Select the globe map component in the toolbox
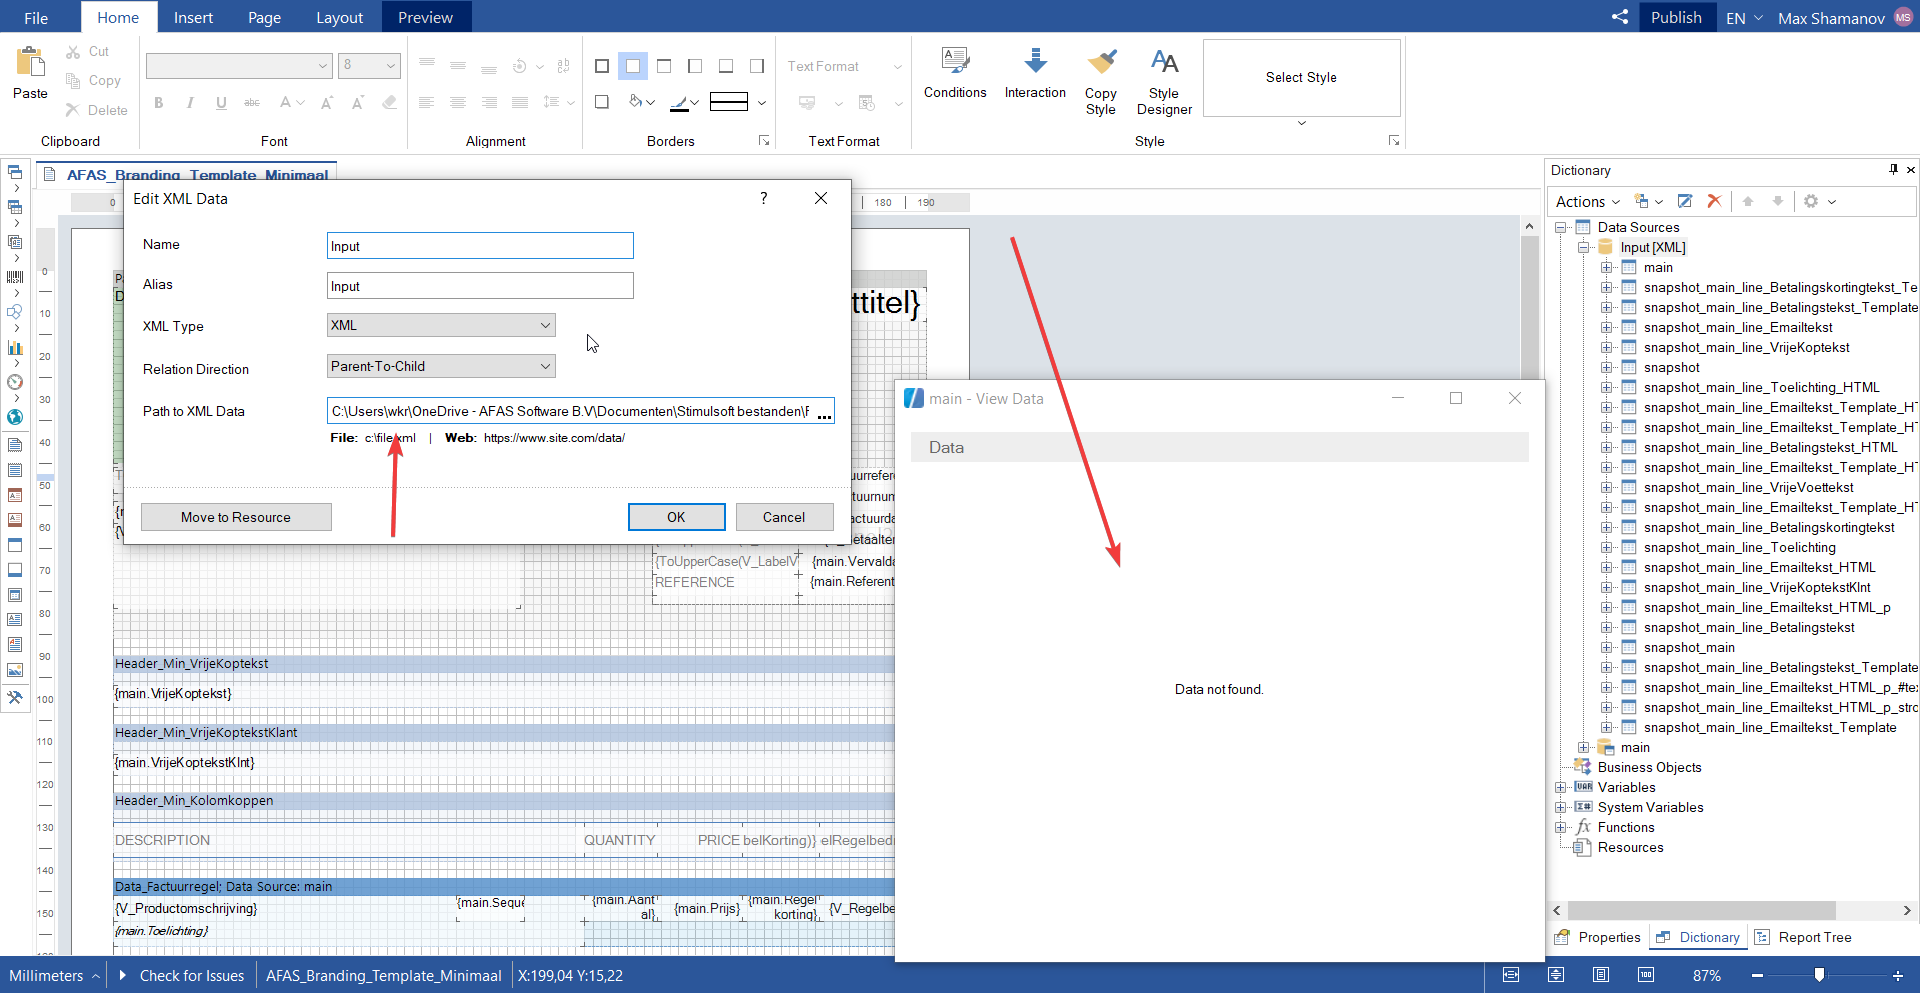Viewport: 1920px width, 993px height. click(15, 417)
